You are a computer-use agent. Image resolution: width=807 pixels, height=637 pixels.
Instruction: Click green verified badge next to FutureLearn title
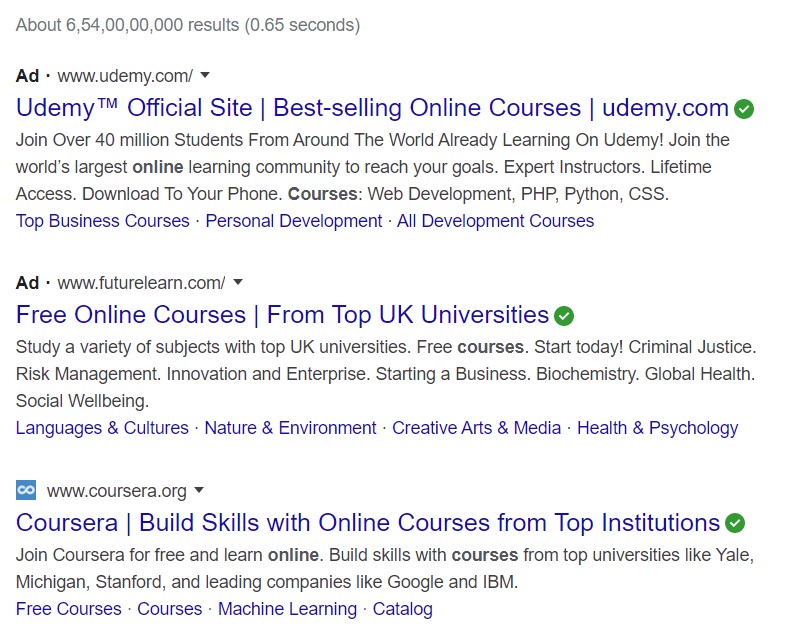click(564, 316)
